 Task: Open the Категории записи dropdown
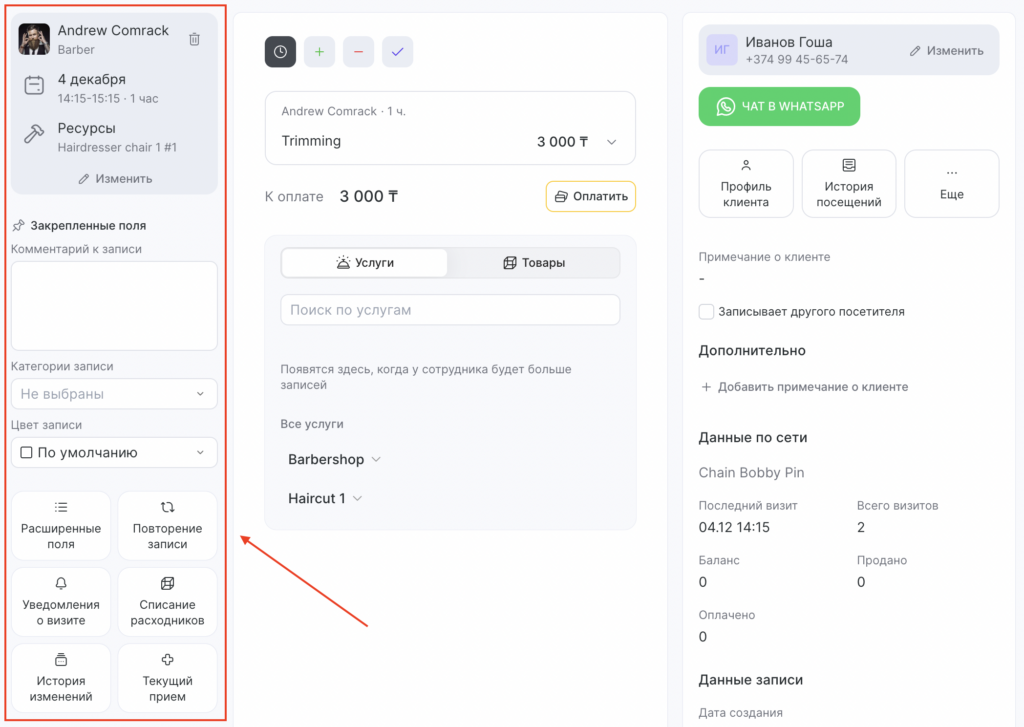(114, 394)
